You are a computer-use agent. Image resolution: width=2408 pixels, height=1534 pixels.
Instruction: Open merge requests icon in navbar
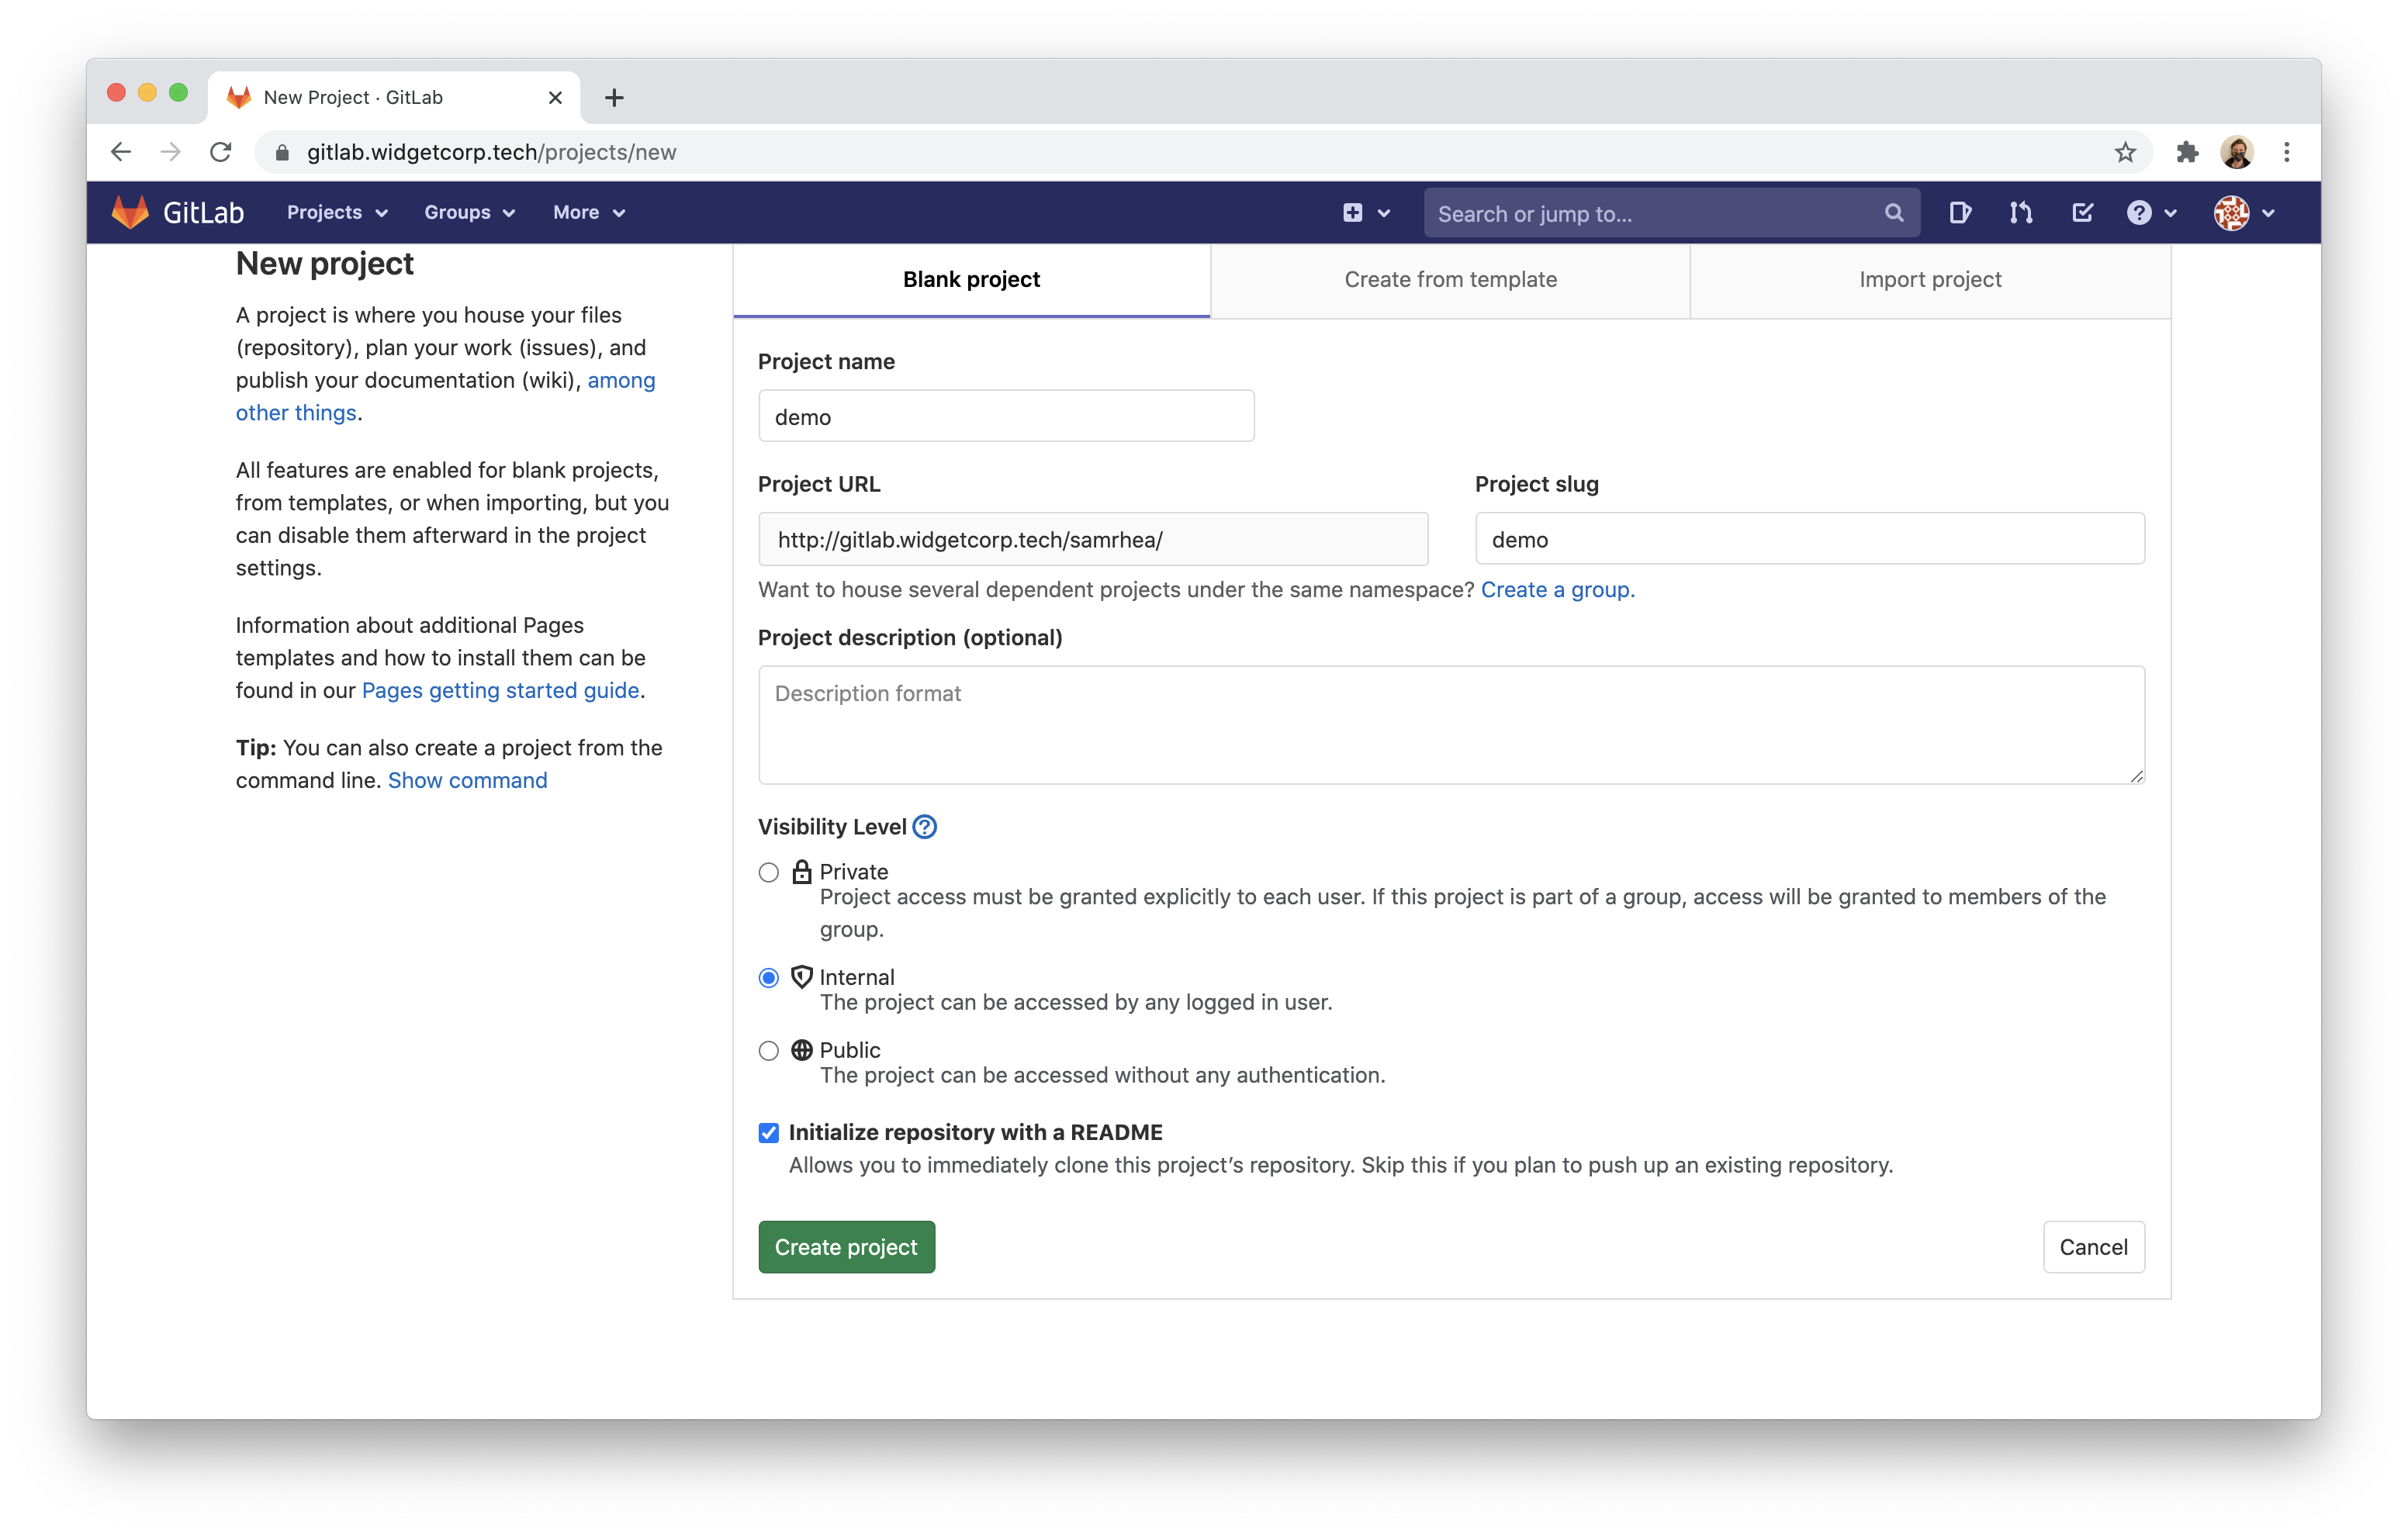click(x=2020, y=212)
